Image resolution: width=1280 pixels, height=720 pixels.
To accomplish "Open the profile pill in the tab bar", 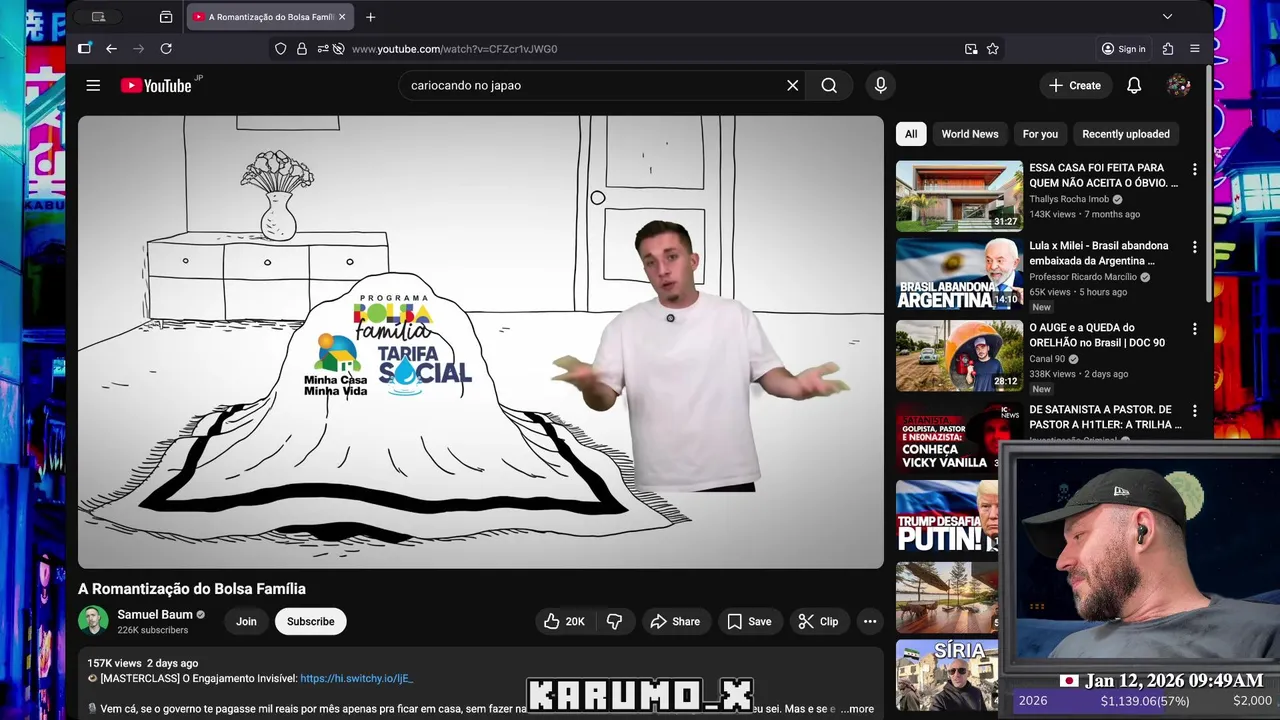I will click(99, 17).
